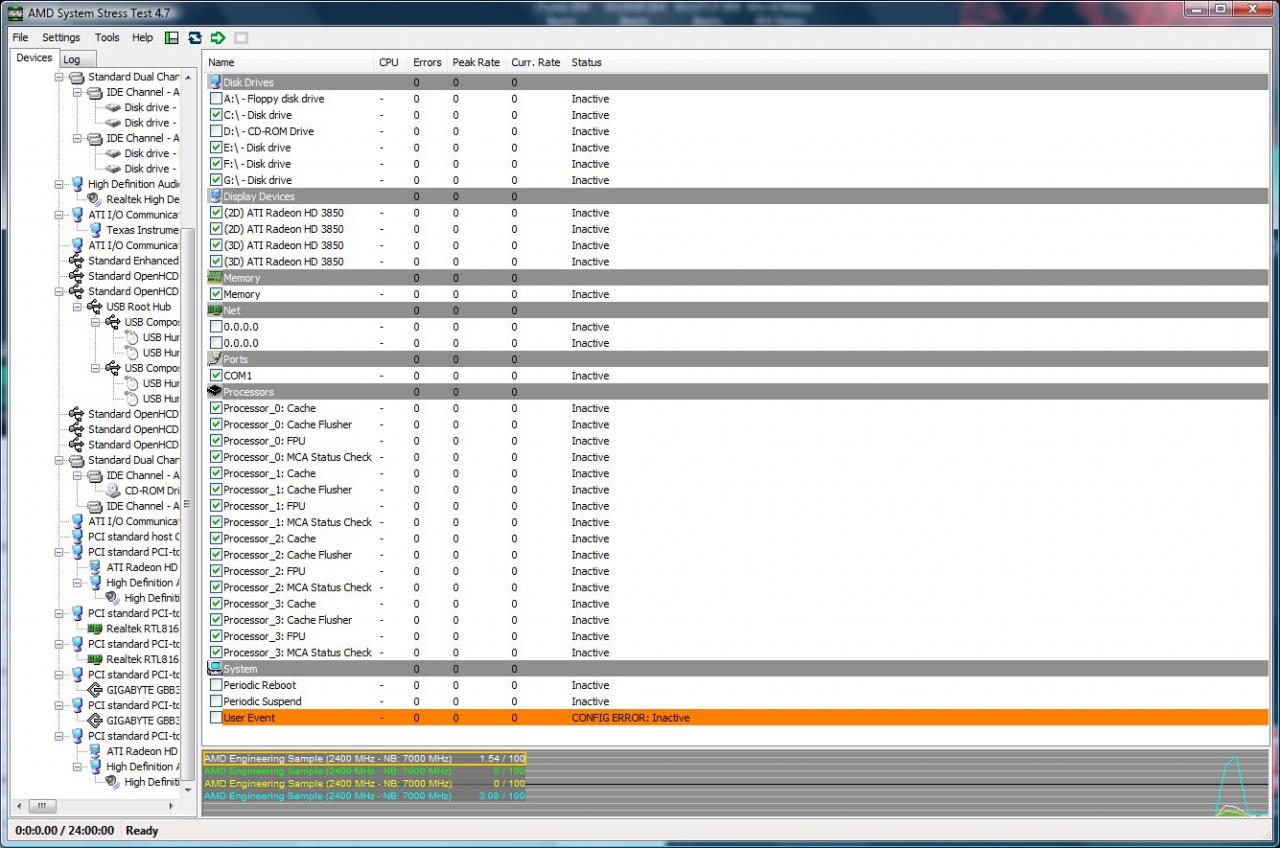The width and height of the screenshot is (1280, 848).
Task: Sort by the Errors column header
Action: click(427, 62)
